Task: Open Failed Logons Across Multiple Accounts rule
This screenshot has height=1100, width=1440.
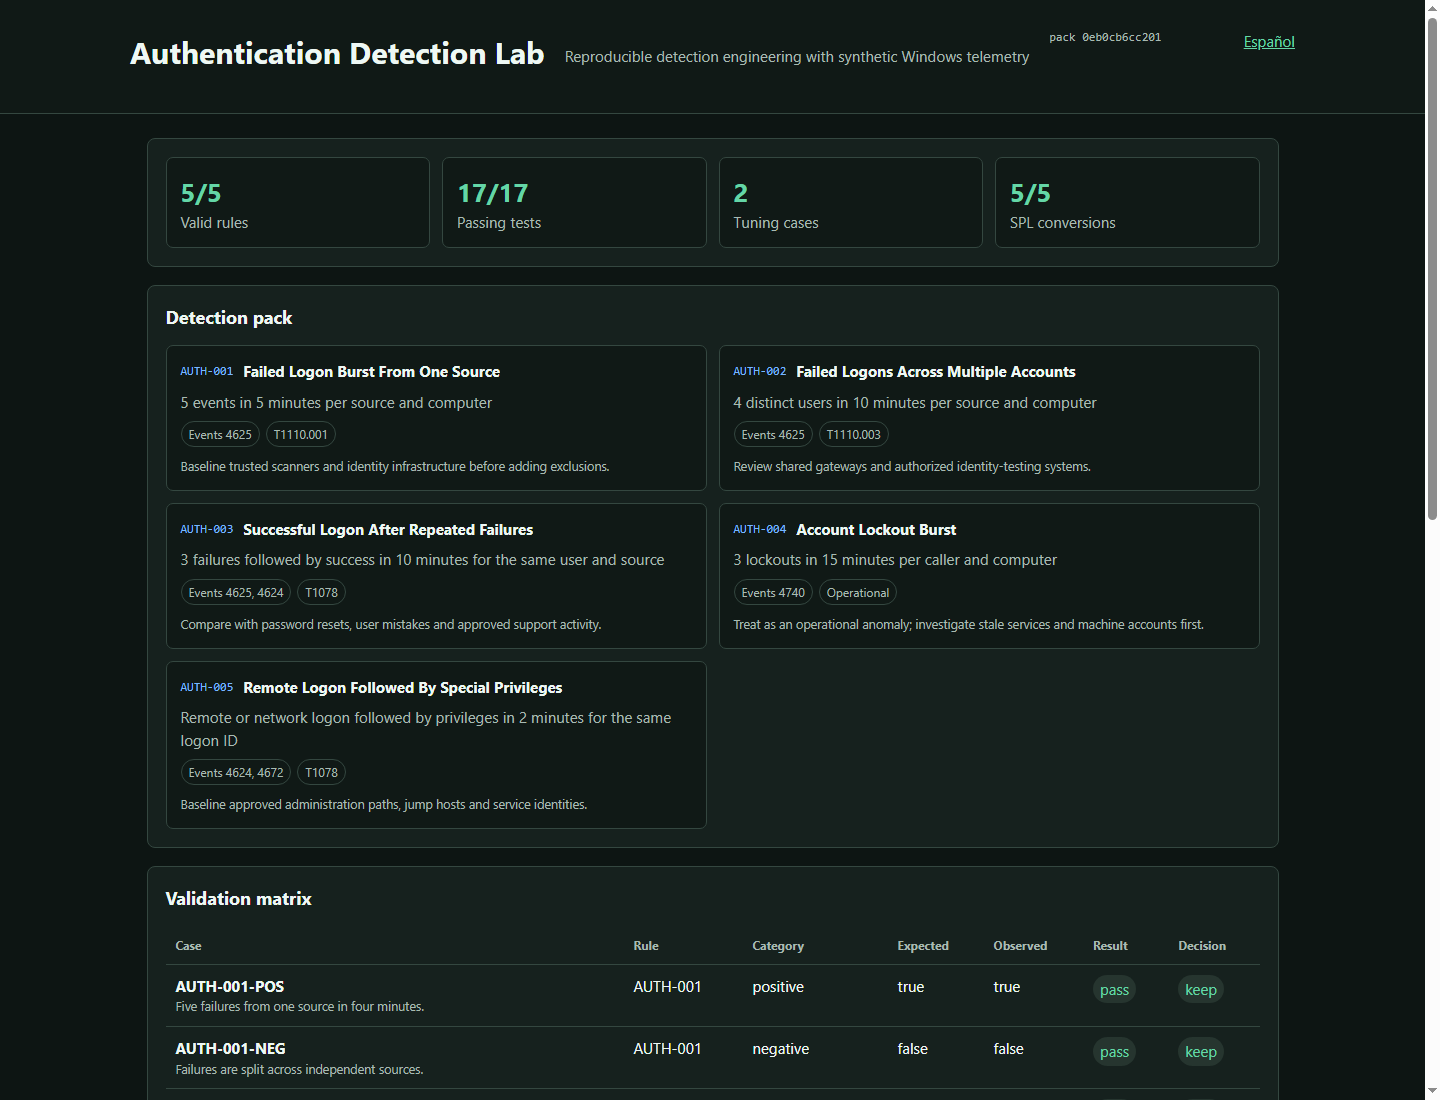Action: 936,372
